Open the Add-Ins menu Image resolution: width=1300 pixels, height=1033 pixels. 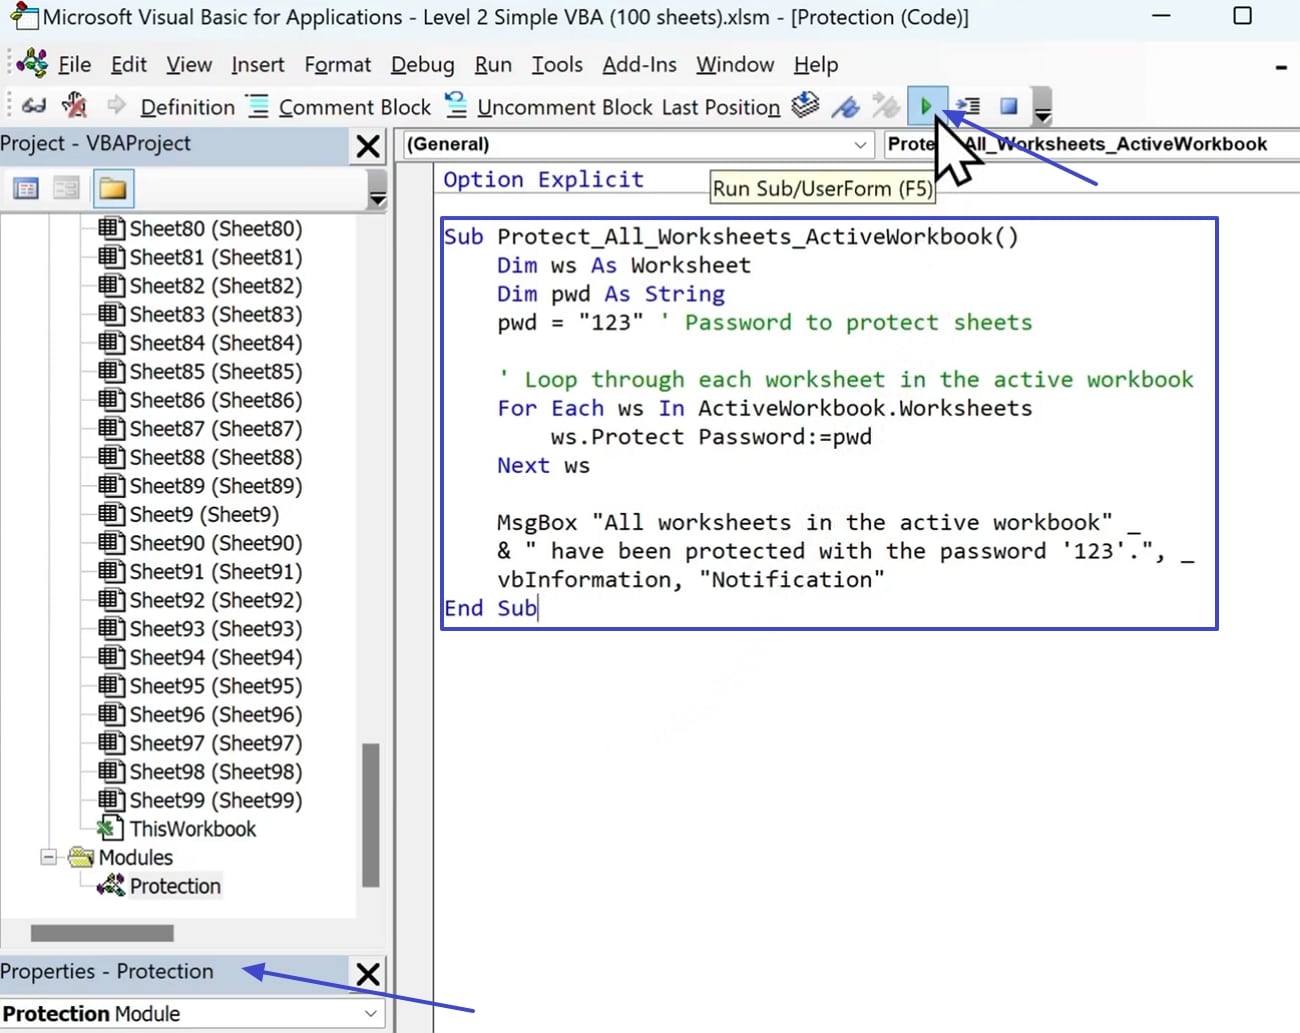point(639,64)
